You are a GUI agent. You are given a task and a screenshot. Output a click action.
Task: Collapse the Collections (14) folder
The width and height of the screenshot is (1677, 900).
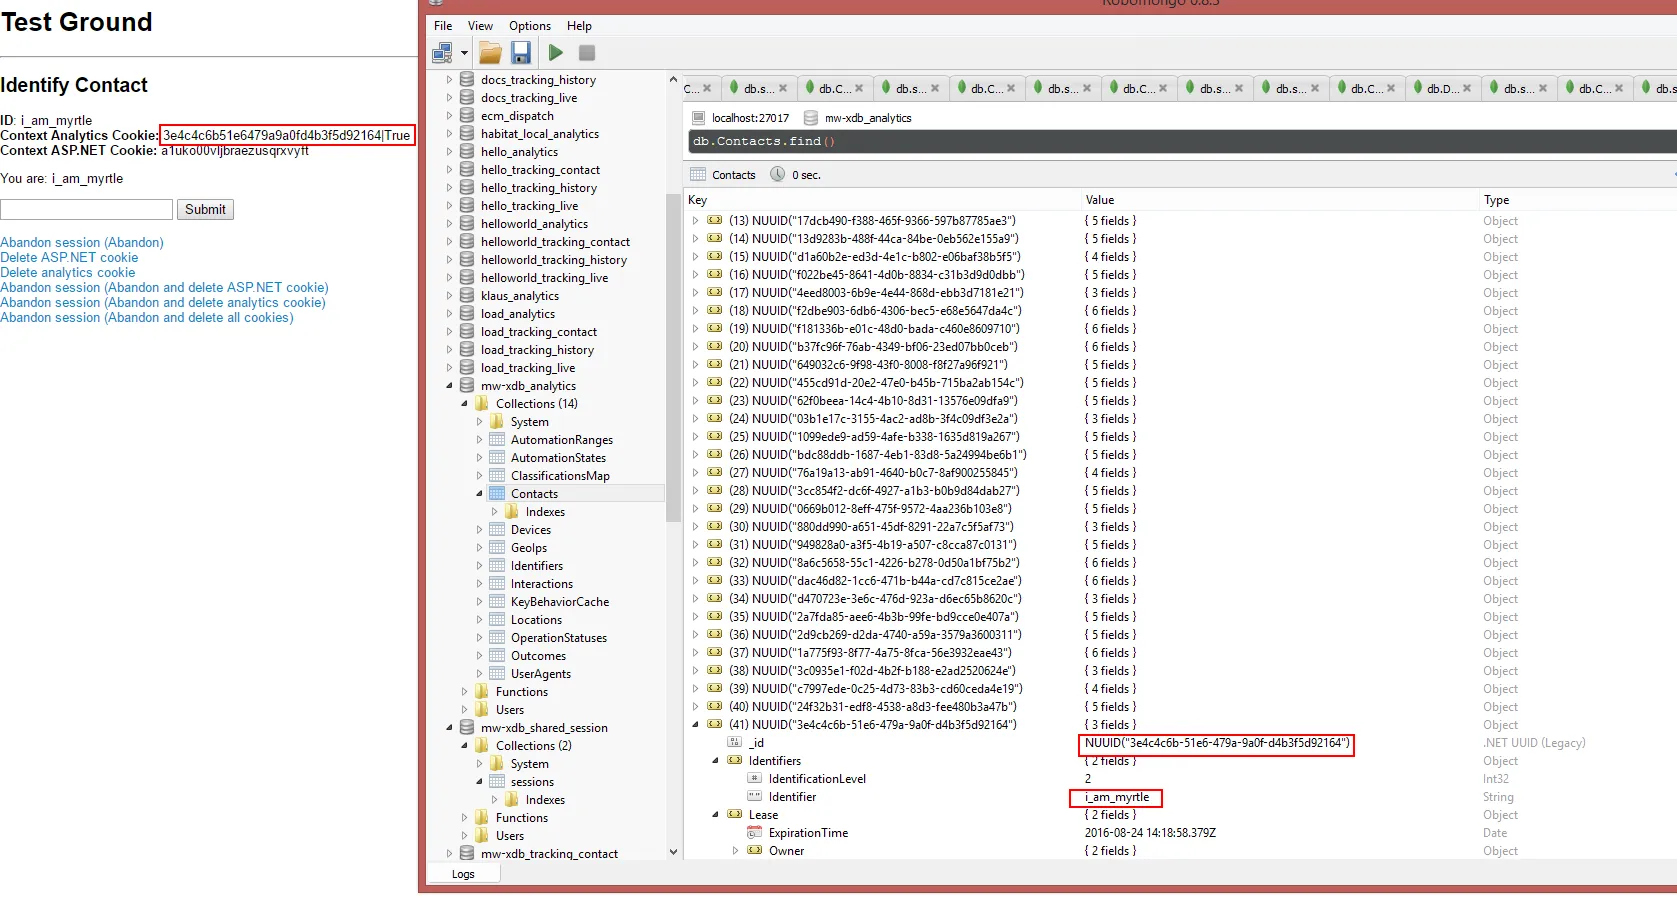464,404
